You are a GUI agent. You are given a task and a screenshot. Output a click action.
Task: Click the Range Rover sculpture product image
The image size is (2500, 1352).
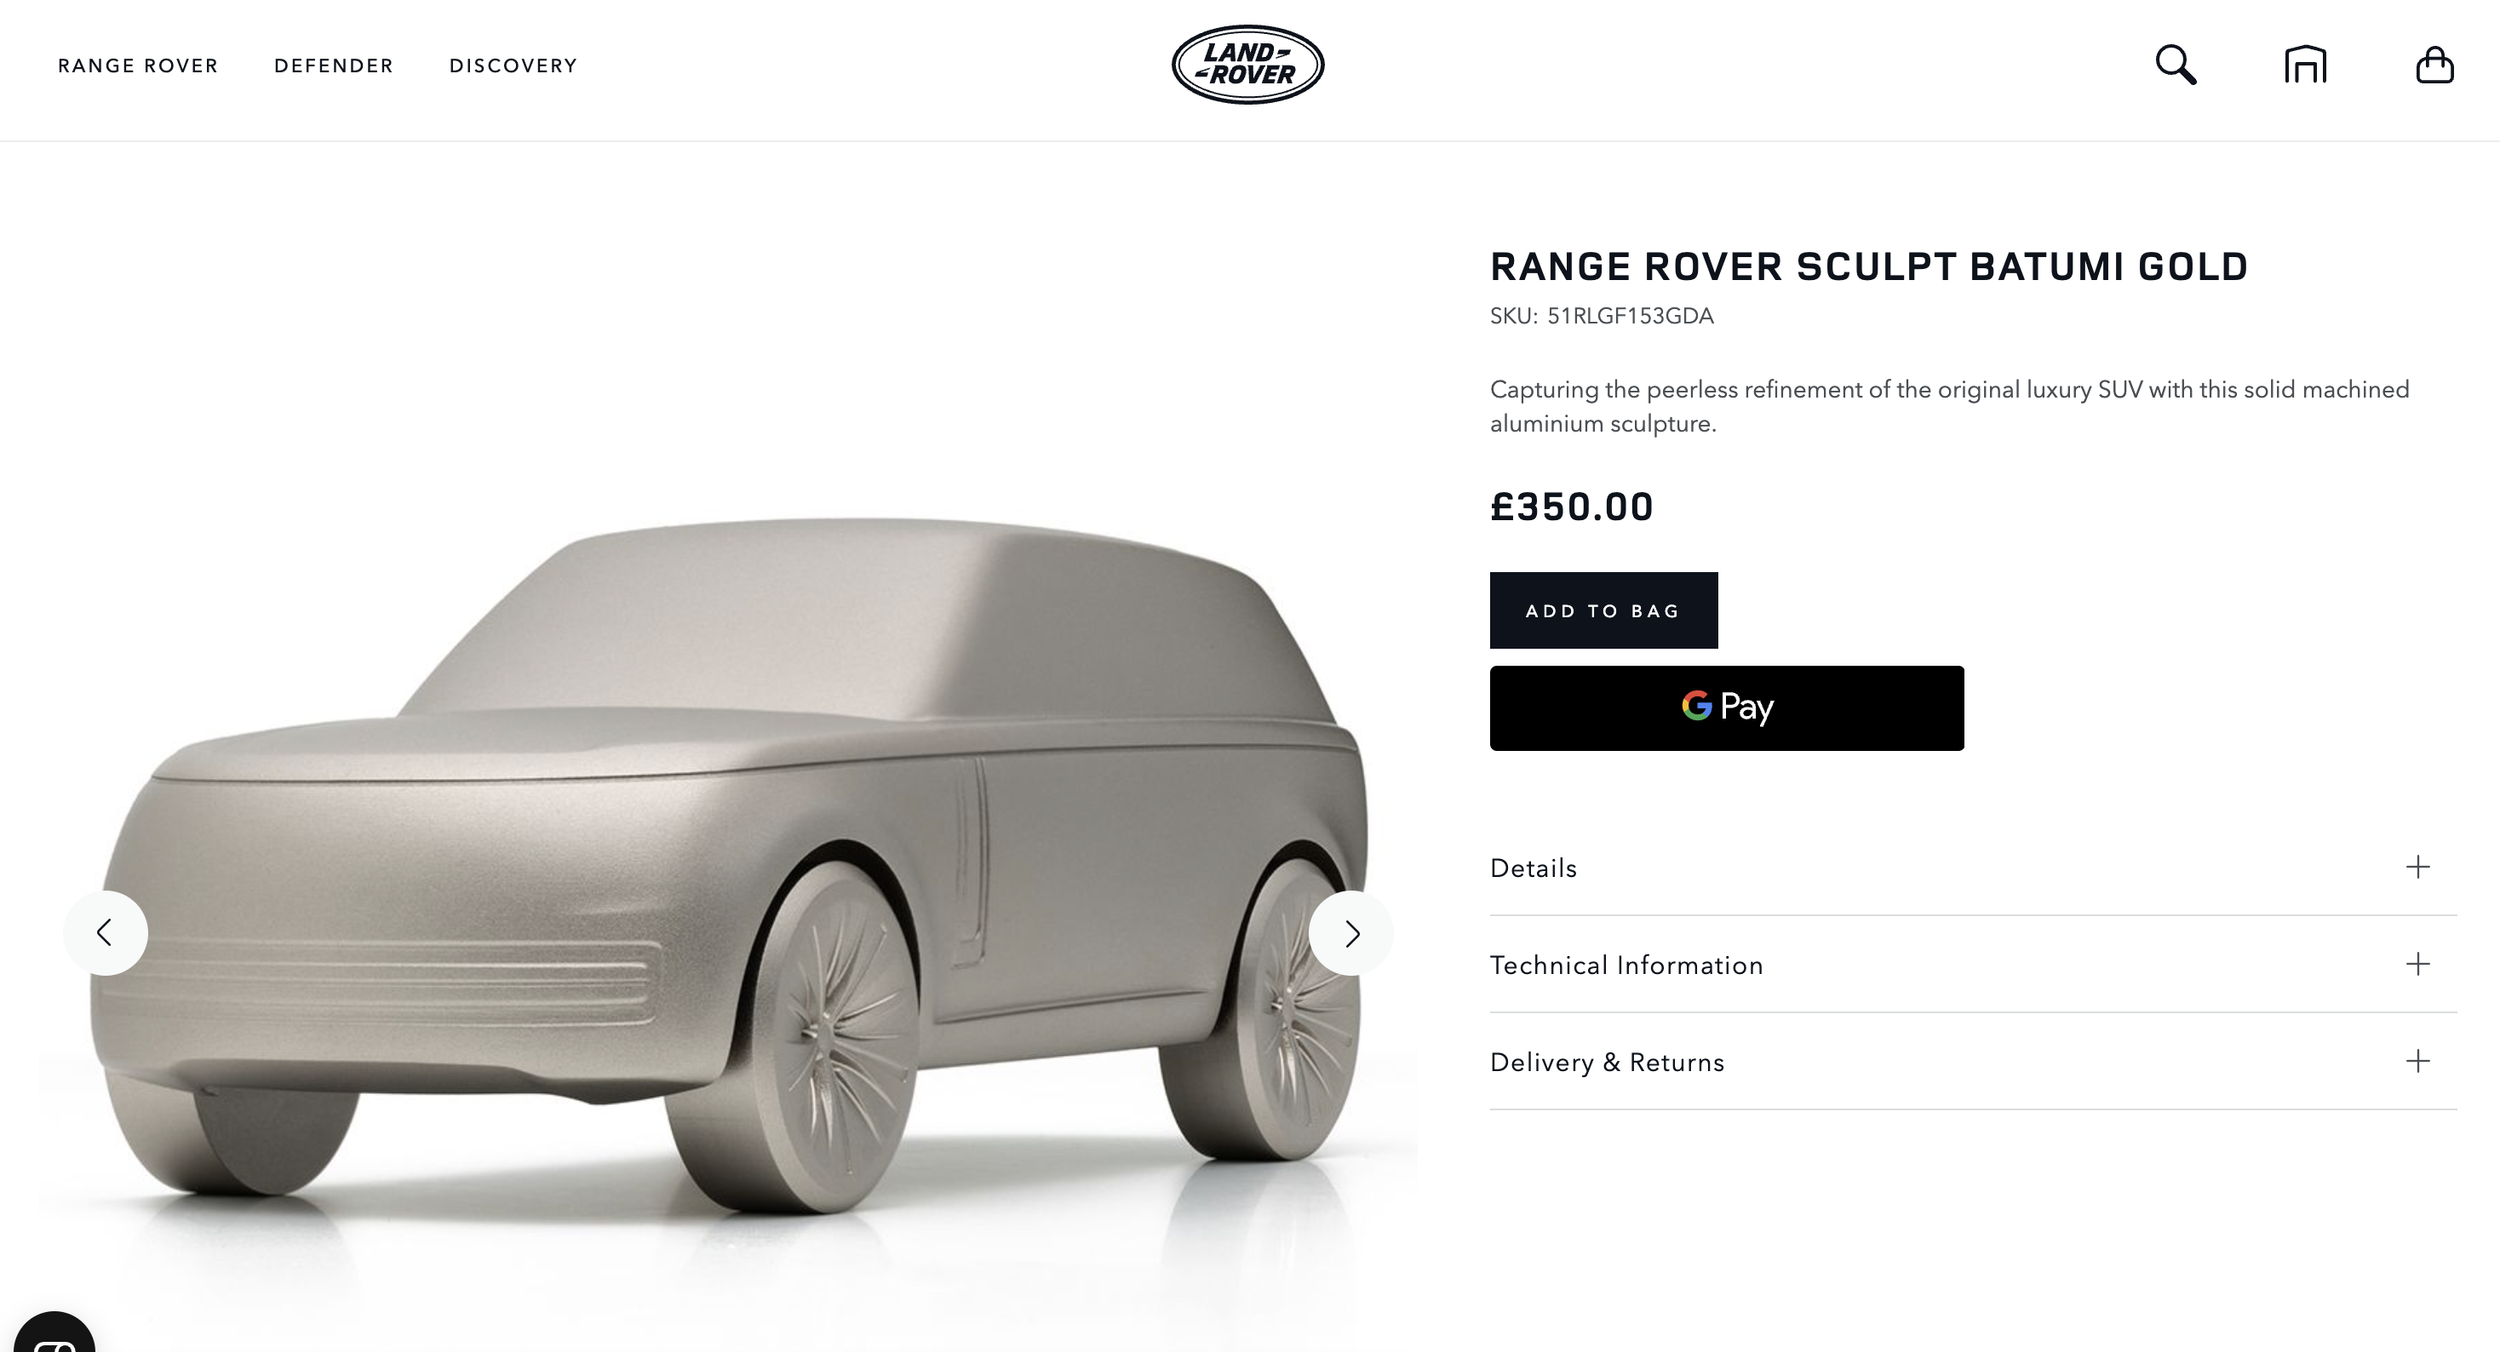[x=728, y=860]
